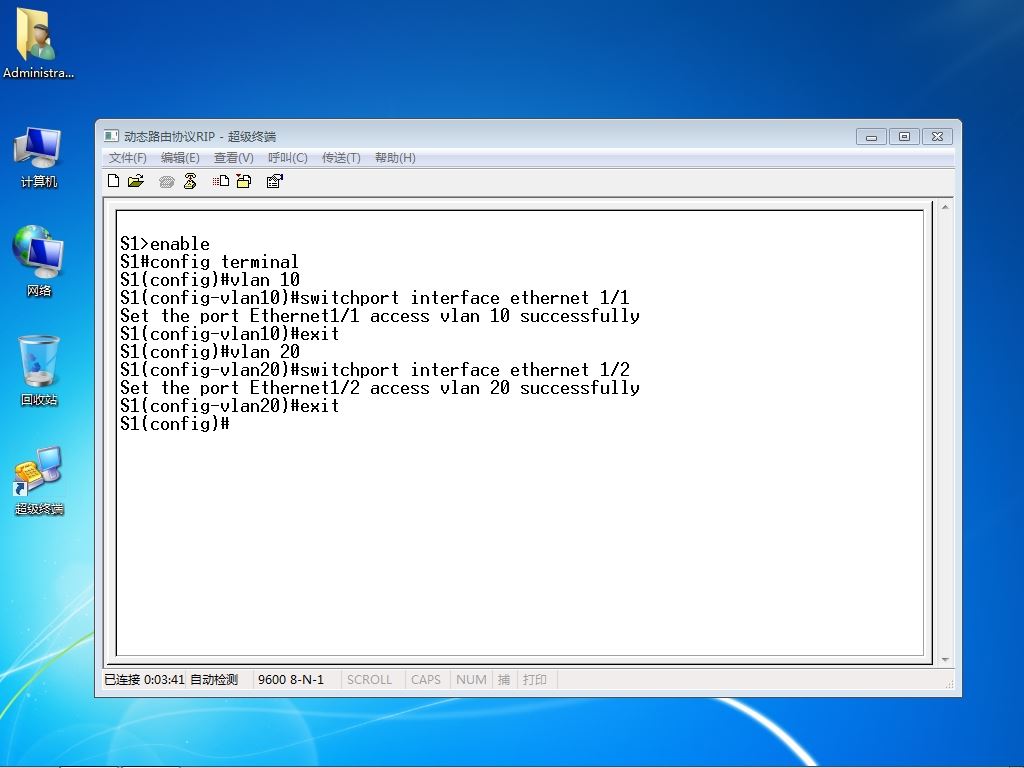The width and height of the screenshot is (1024, 768).
Task: Click the New connection toolbar icon
Action: [114, 181]
